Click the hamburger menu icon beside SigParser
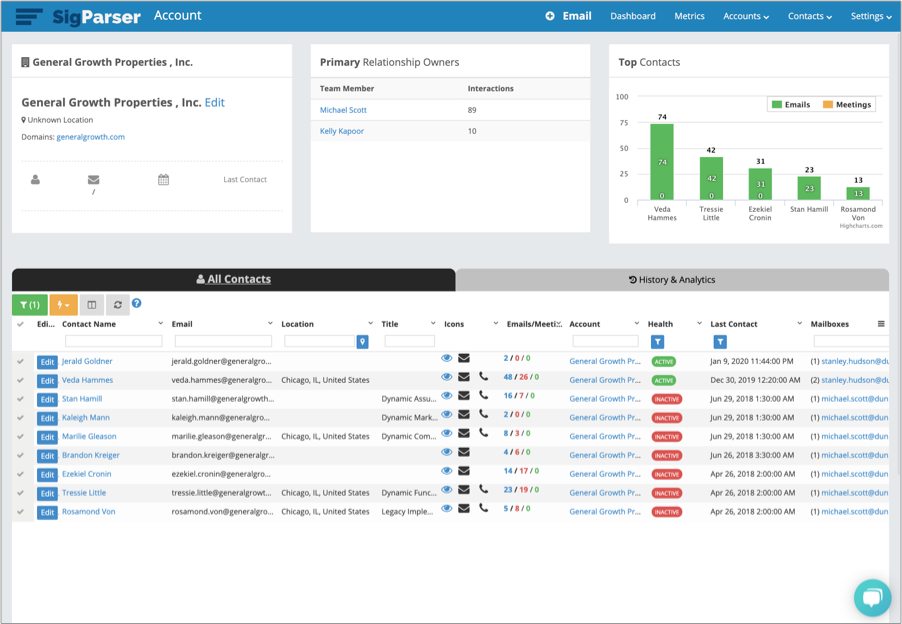 (x=29, y=17)
